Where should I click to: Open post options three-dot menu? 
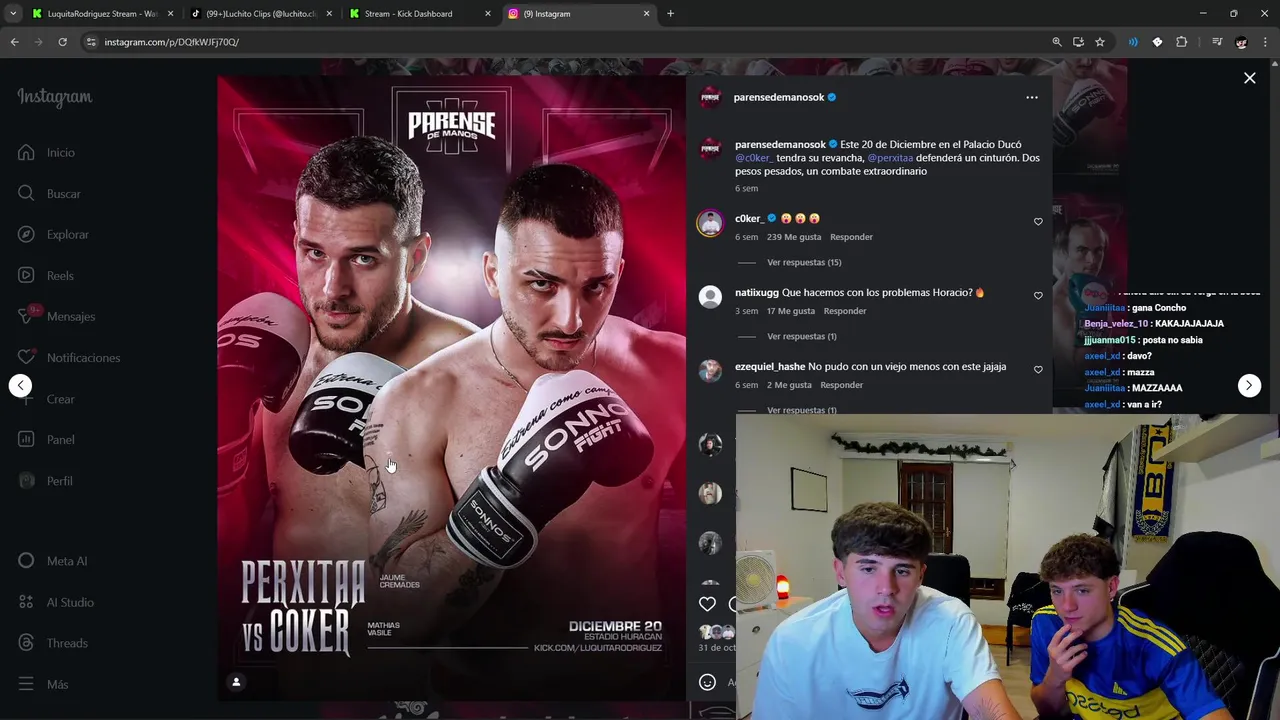1031,97
